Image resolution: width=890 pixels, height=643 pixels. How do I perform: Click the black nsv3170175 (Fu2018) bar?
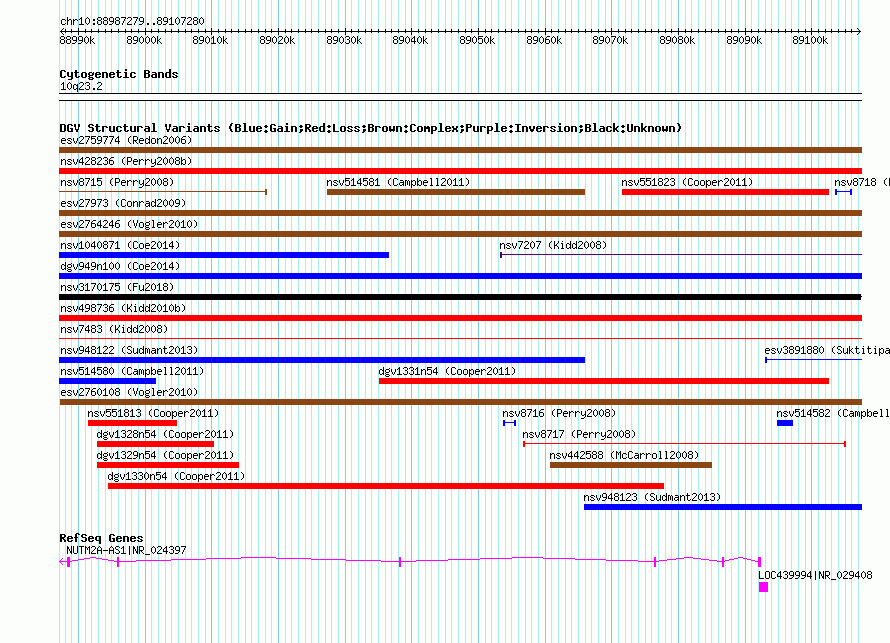coord(460,297)
